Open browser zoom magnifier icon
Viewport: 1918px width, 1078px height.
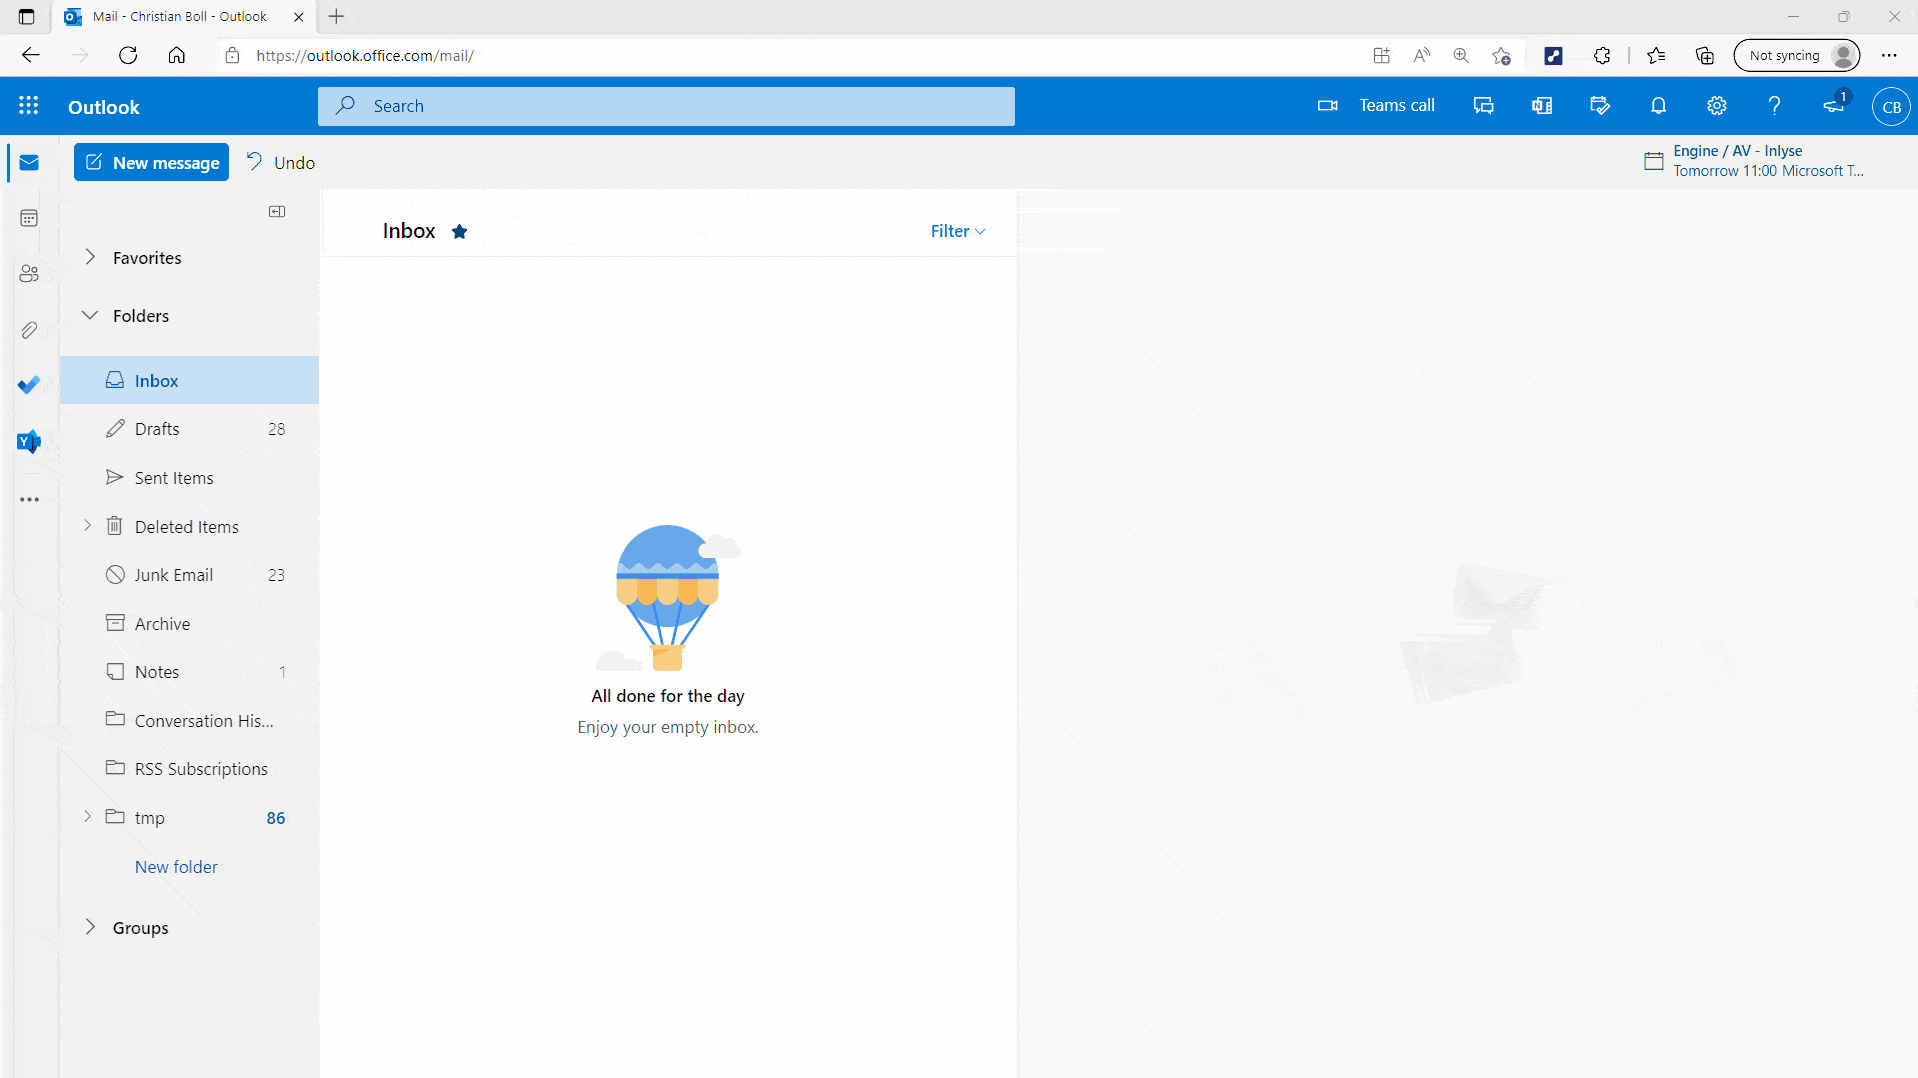click(x=1461, y=55)
